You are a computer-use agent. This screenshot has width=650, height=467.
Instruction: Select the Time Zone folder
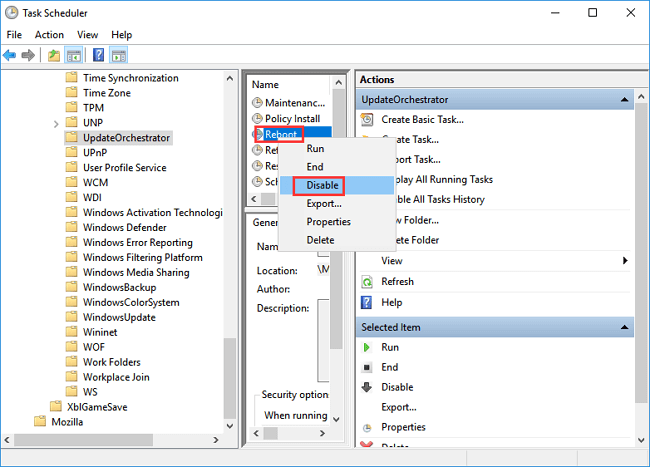click(x=107, y=93)
